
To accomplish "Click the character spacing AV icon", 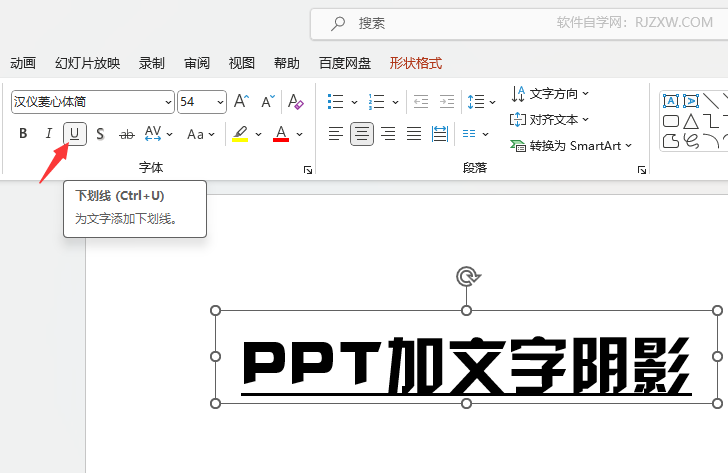I will (153, 134).
